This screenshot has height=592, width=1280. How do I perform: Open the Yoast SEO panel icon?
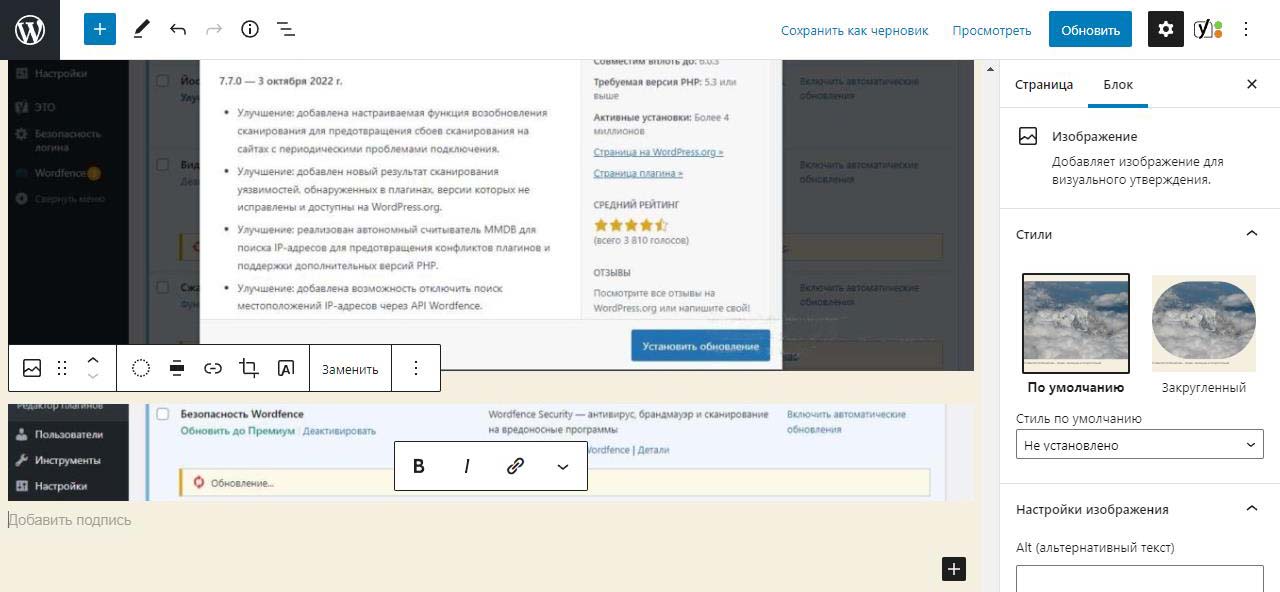[x=1208, y=30]
